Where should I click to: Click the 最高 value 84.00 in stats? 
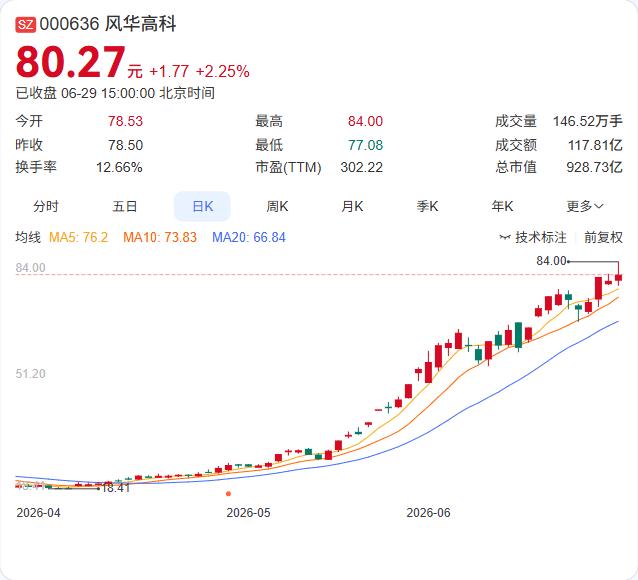click(x=365, y=121)
